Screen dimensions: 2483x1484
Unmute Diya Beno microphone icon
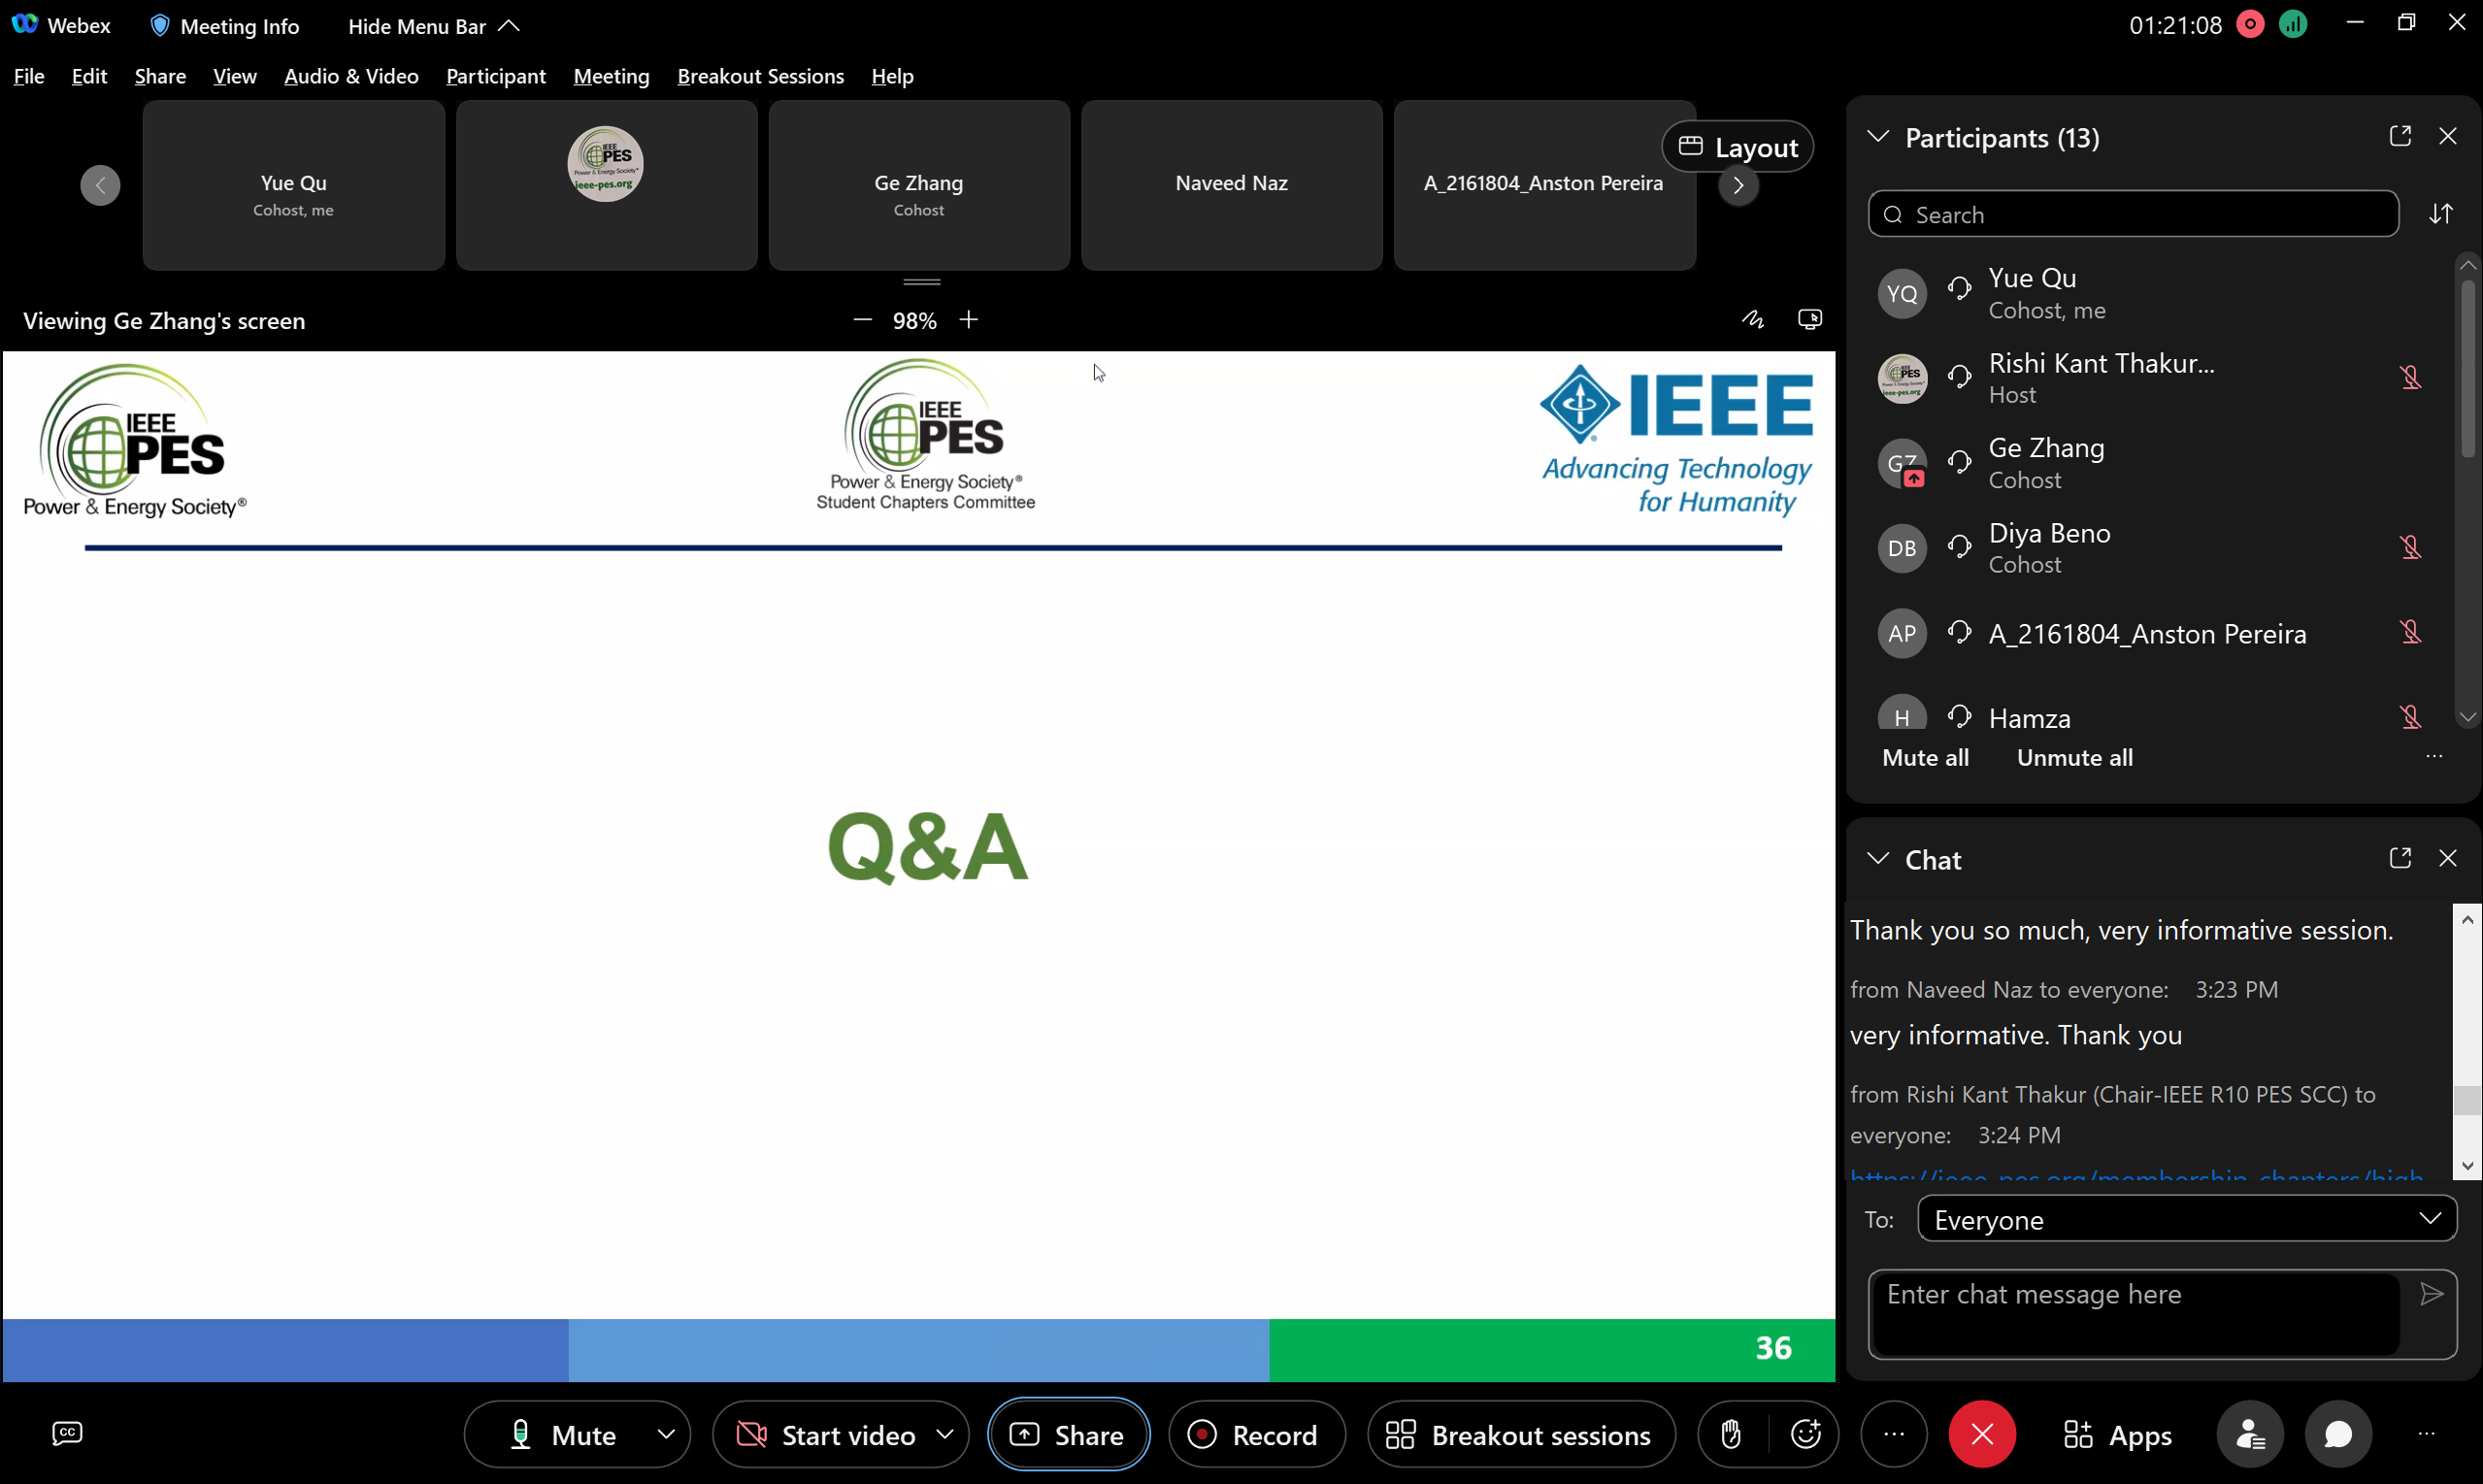(2410, 548)
